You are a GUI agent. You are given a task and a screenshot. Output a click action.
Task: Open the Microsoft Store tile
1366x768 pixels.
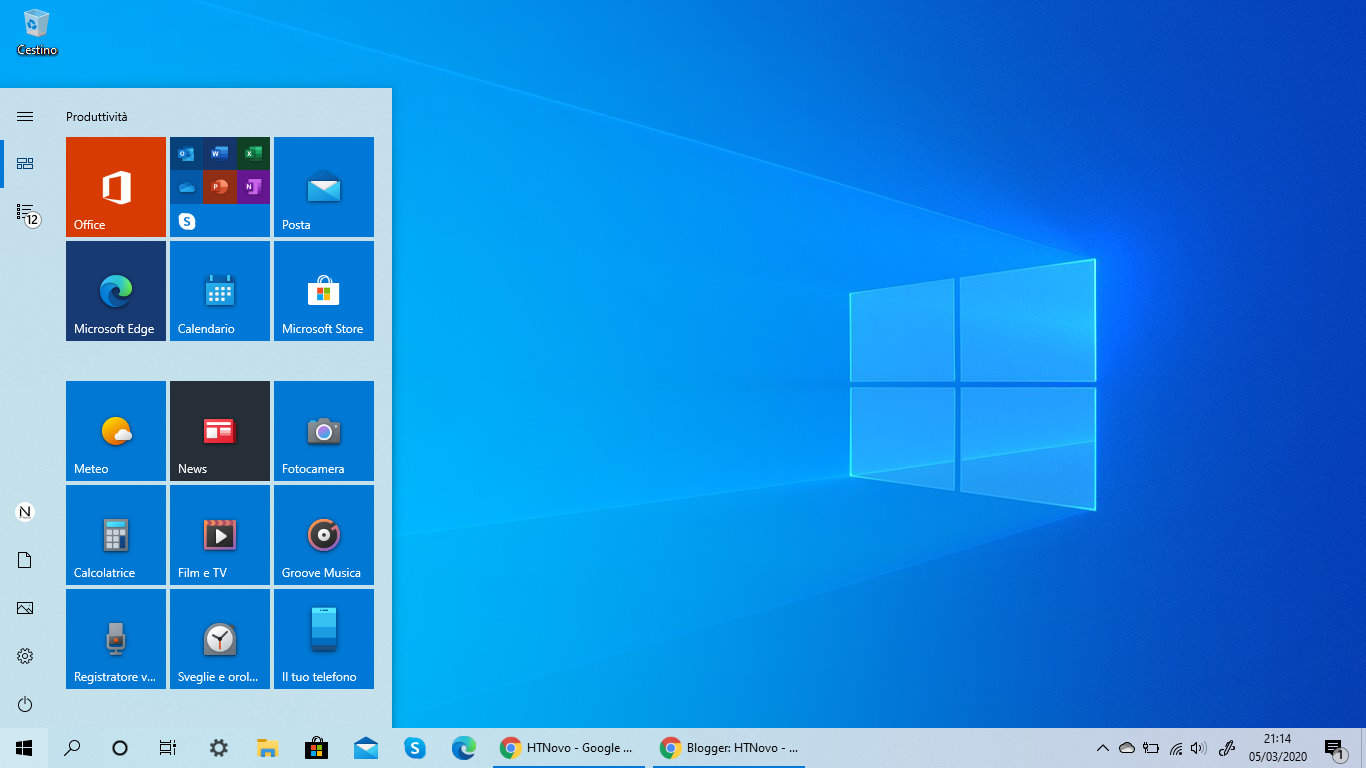[x=323, y=291]
